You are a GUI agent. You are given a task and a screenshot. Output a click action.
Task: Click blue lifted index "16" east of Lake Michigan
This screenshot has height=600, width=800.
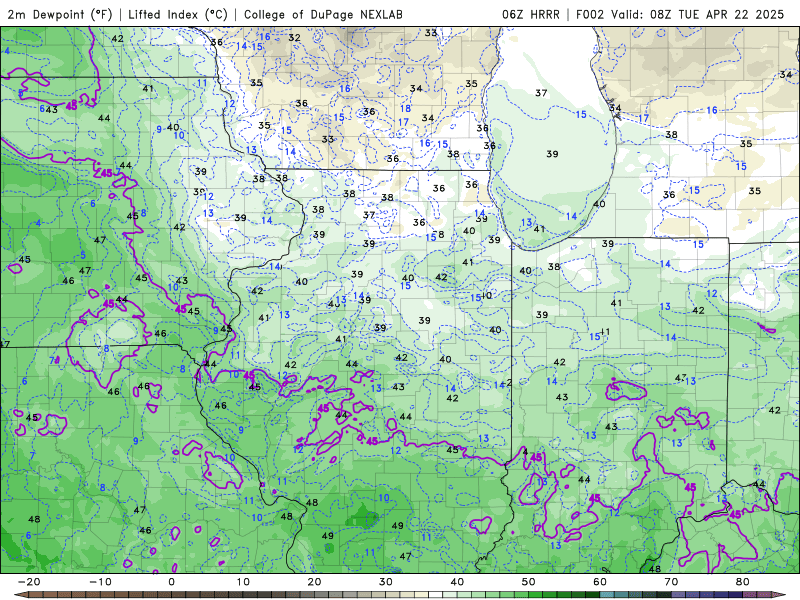tap(712, 110)
